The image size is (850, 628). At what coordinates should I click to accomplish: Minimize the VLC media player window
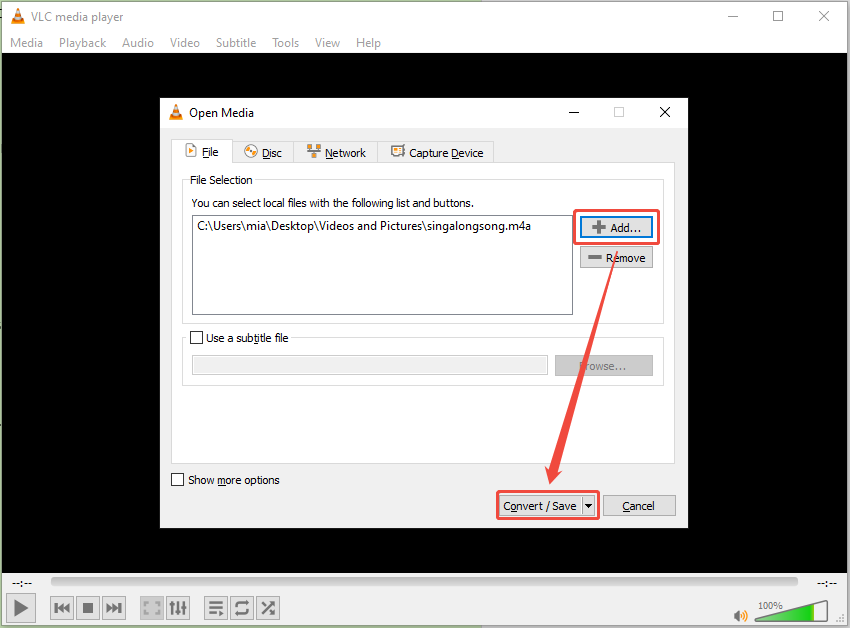coord(733,16)
